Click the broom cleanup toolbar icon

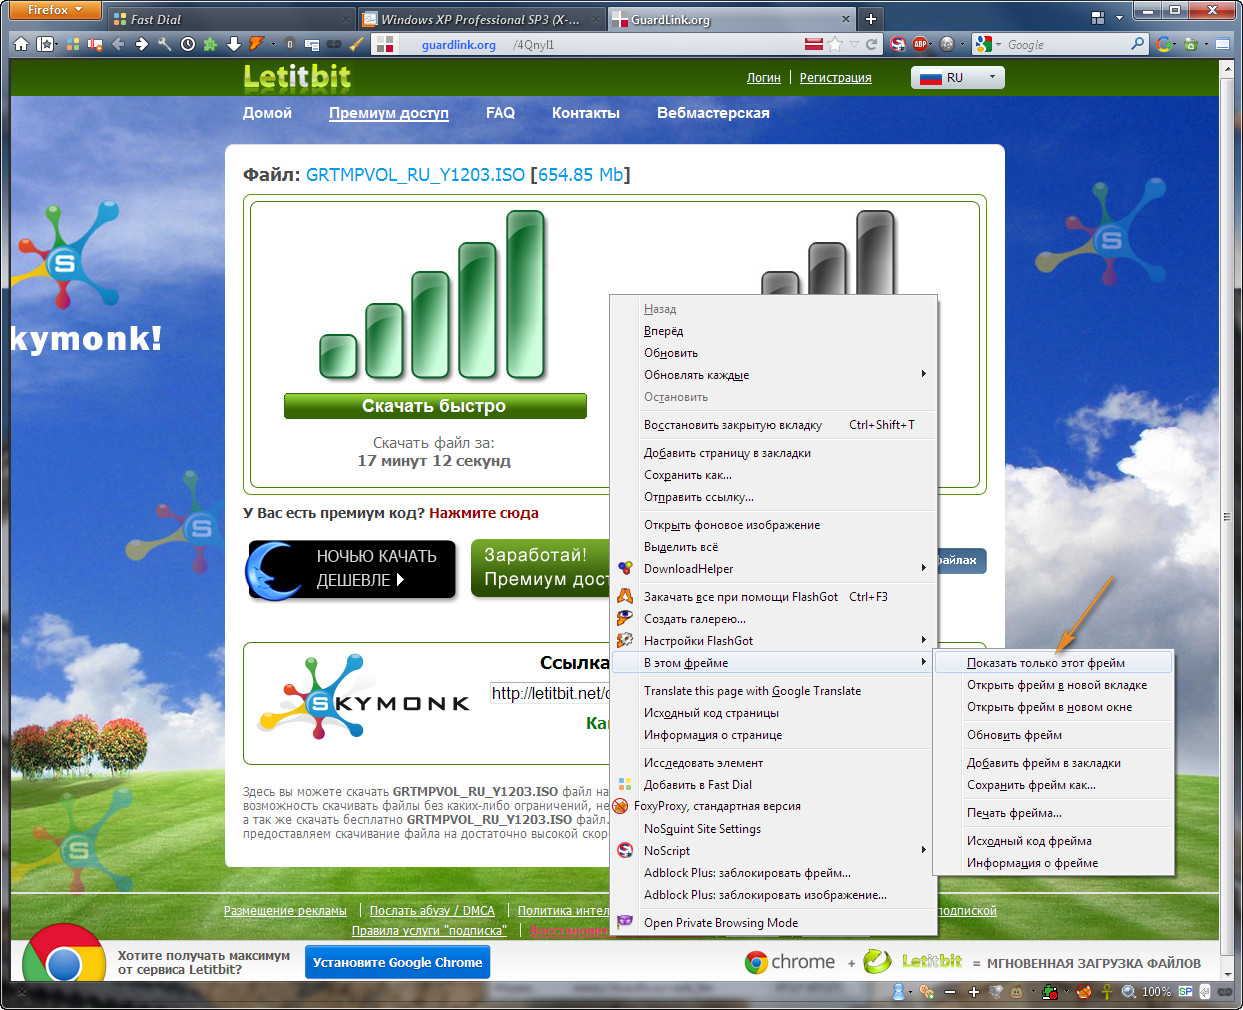click(x=357, y=44)
